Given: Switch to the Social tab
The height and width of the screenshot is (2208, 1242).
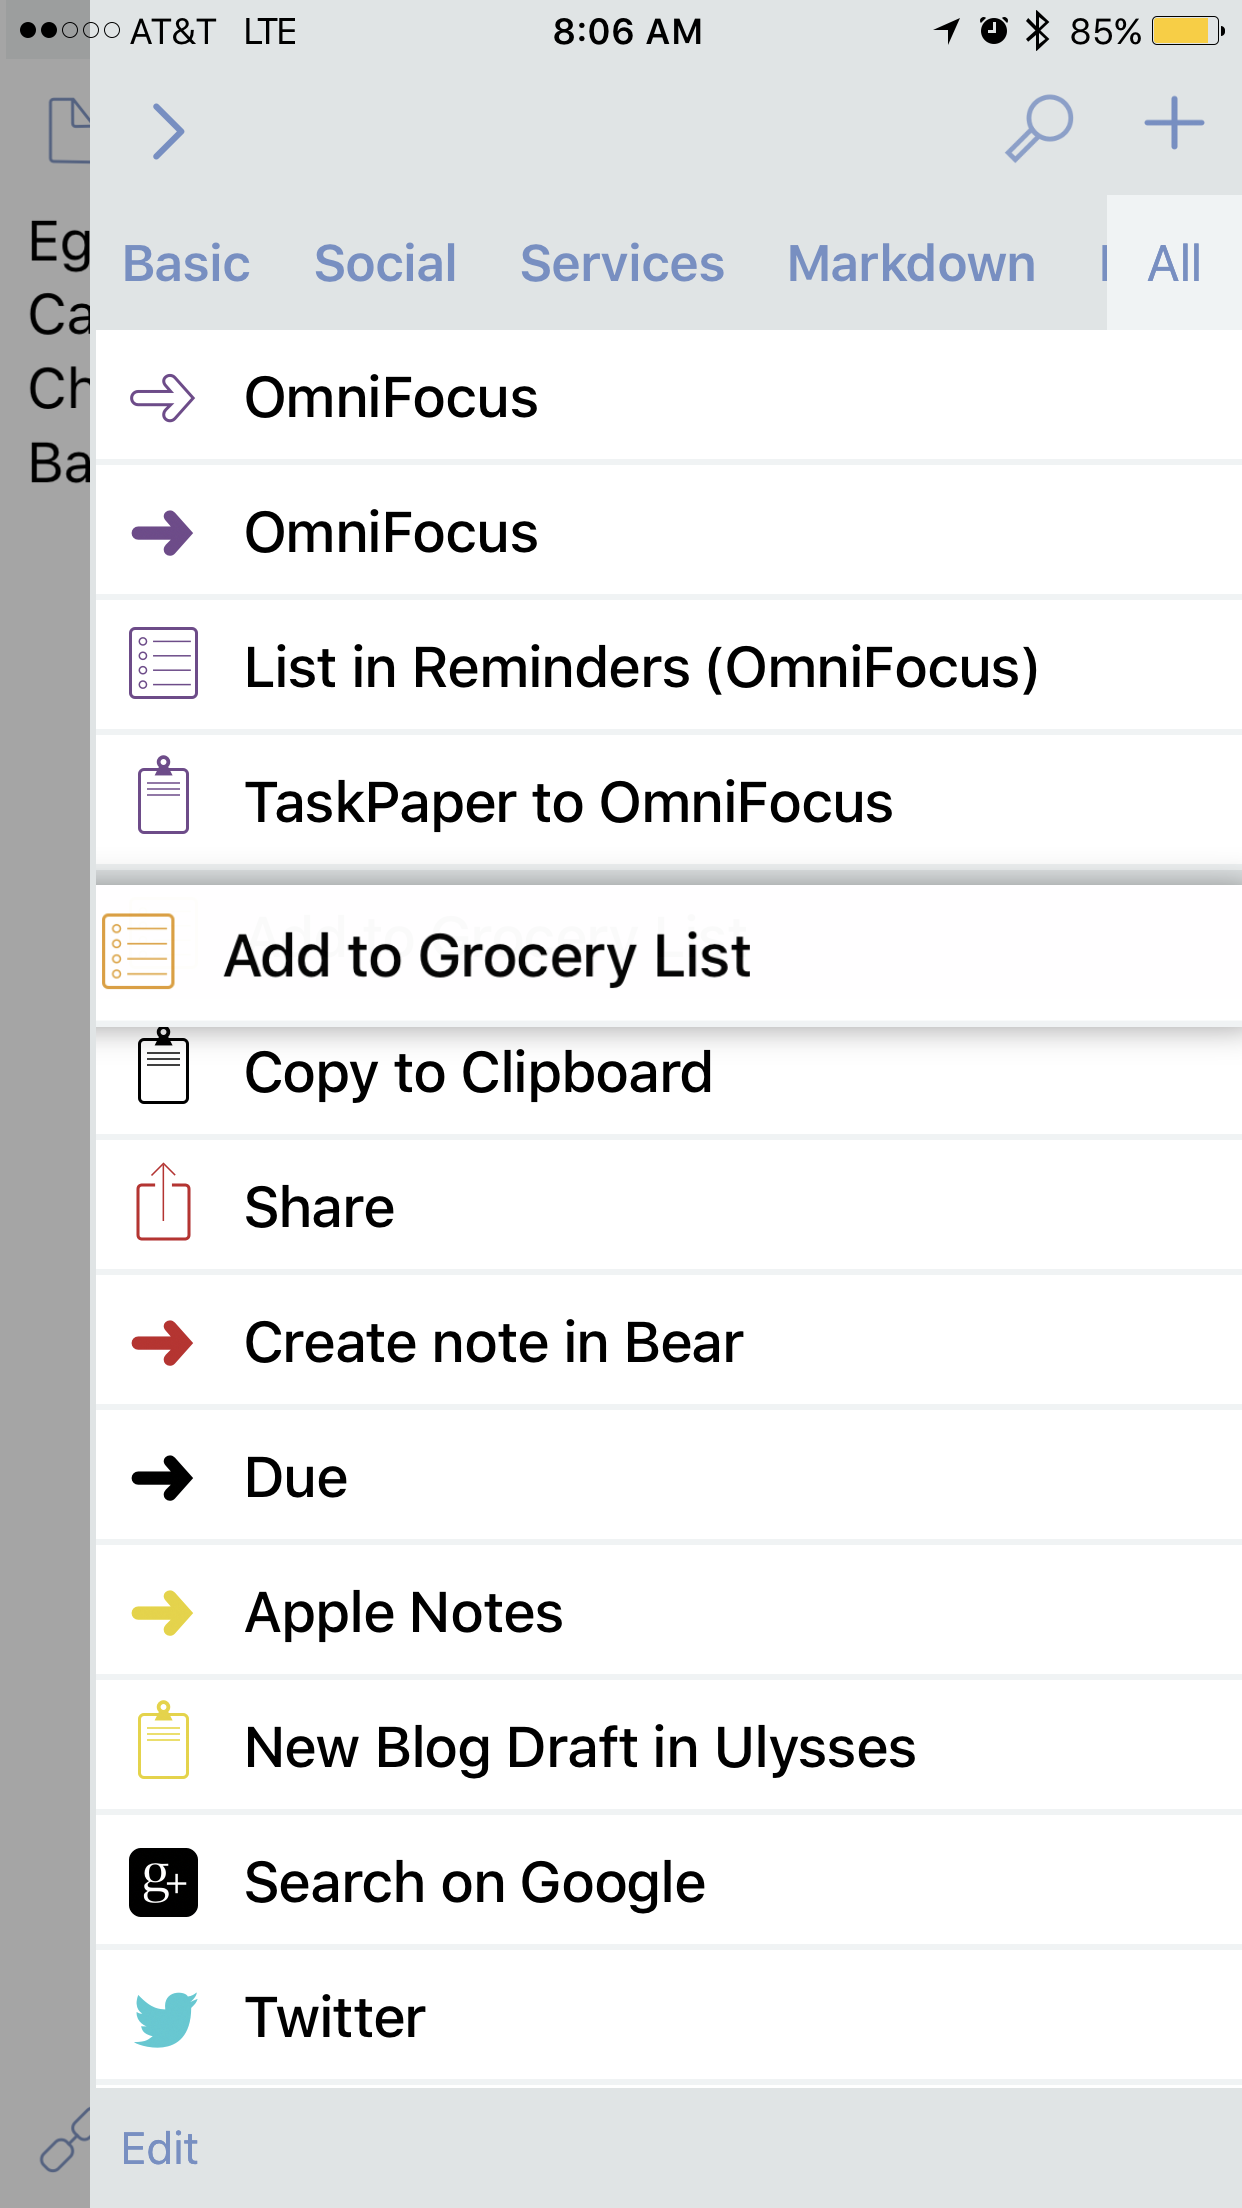Looking at the screenshot, I should [x=385, y=264].
